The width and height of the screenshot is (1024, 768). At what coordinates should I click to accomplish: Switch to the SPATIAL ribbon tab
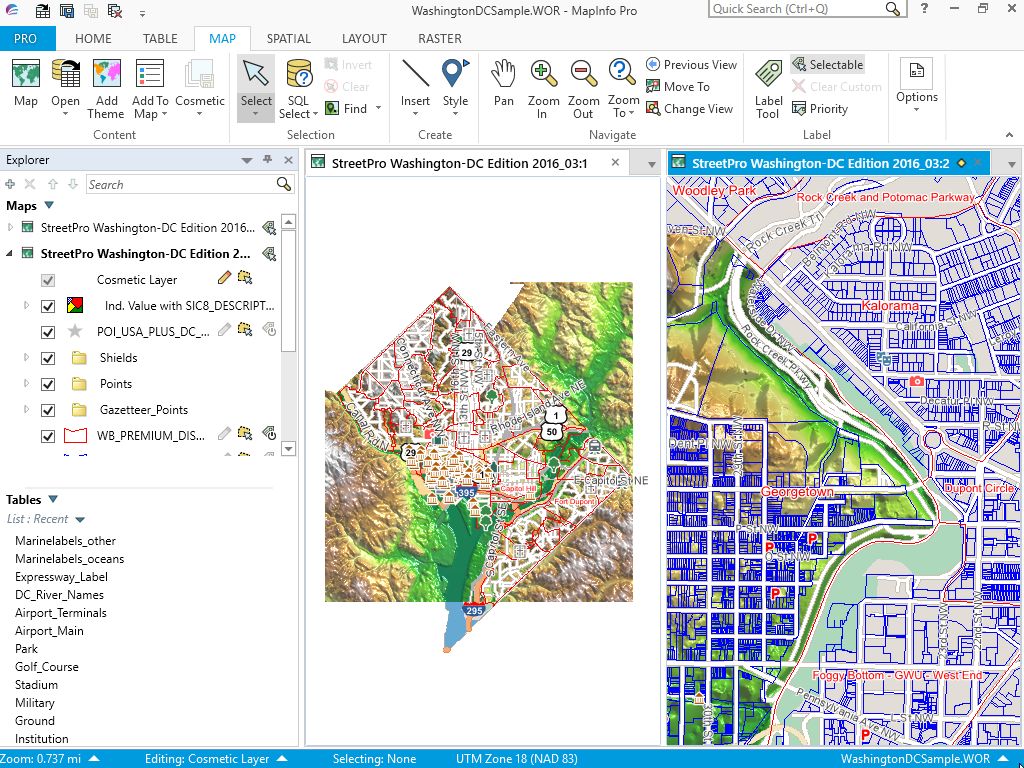pyautogui.click(x=288, y=39)
